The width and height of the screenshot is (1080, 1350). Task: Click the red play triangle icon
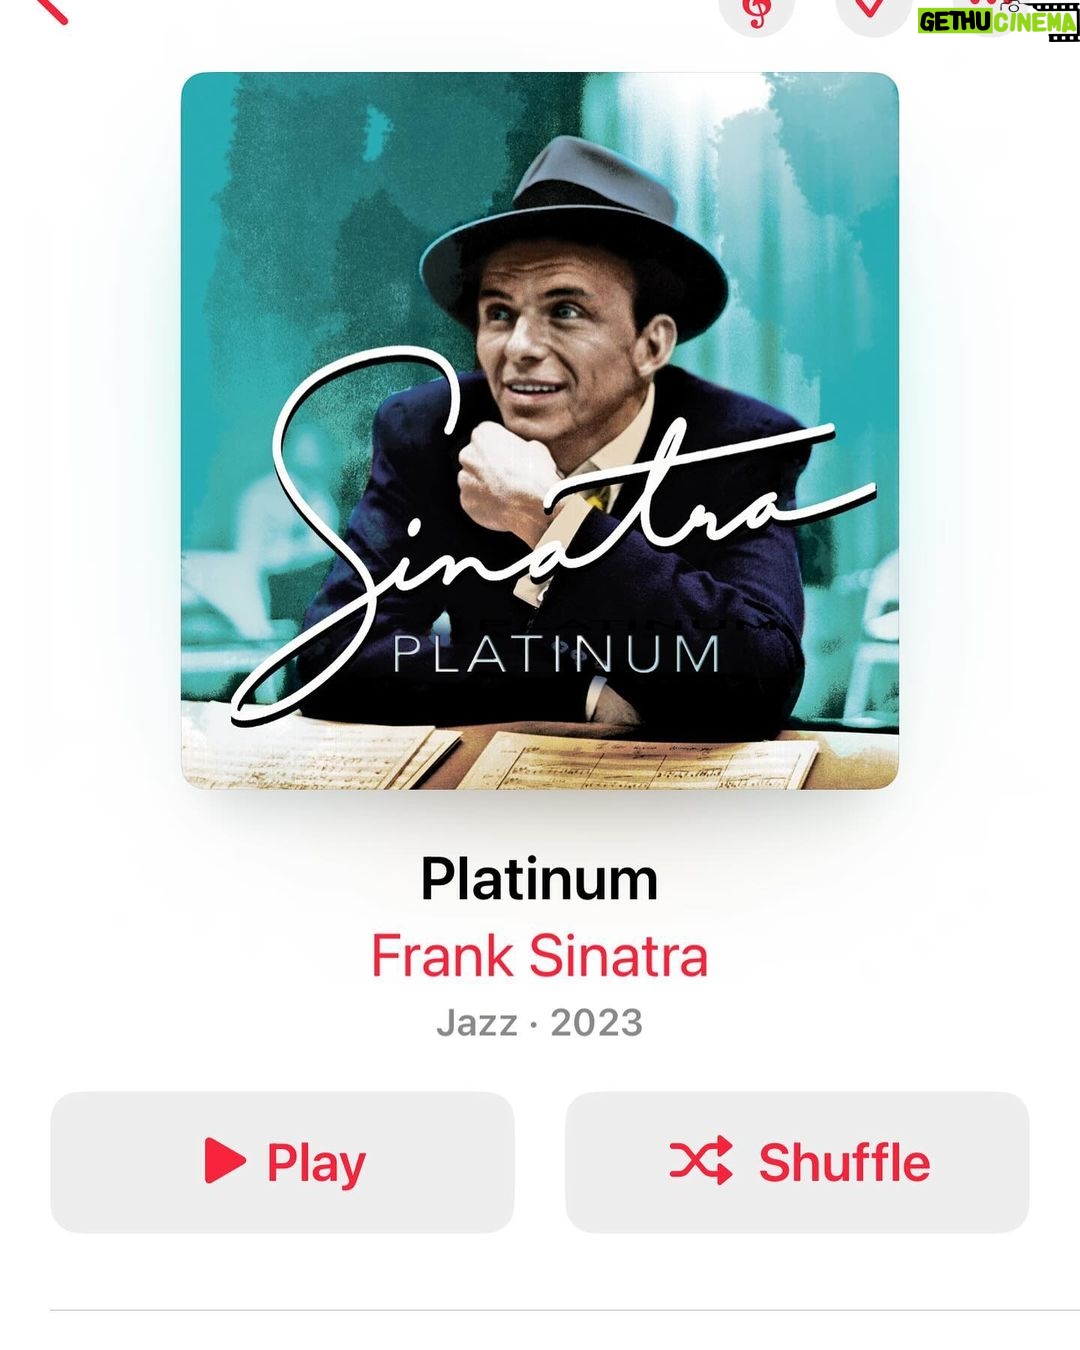(225, 1161)
